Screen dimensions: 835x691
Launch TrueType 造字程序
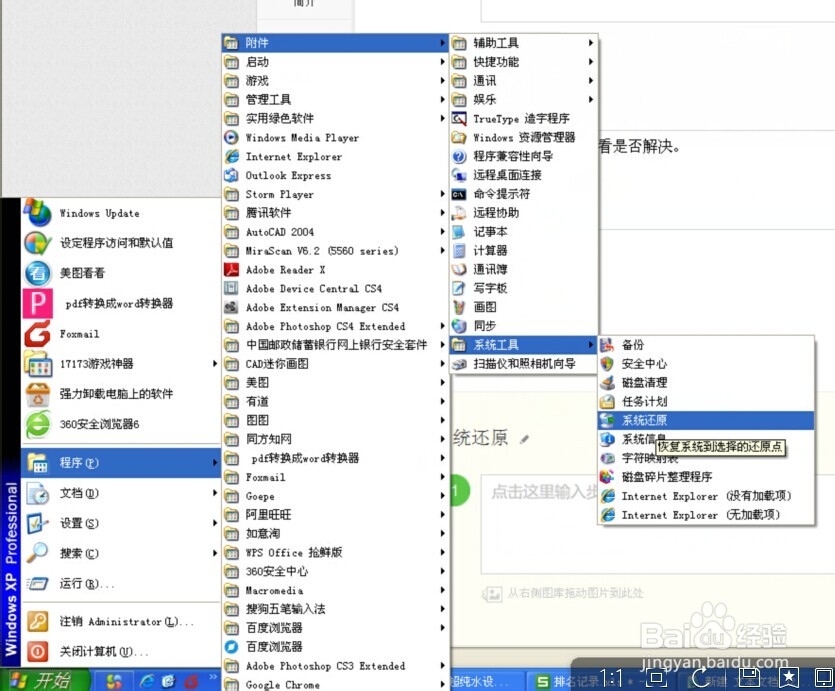tap(523, 118)
